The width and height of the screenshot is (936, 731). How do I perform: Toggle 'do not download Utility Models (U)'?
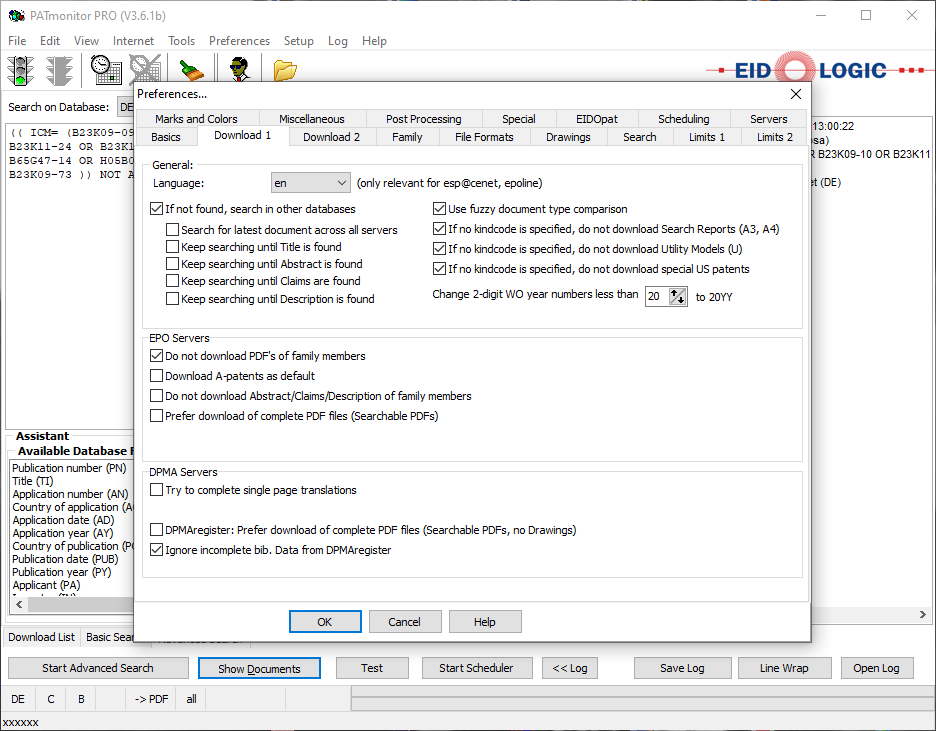click(x=439, y=249)
